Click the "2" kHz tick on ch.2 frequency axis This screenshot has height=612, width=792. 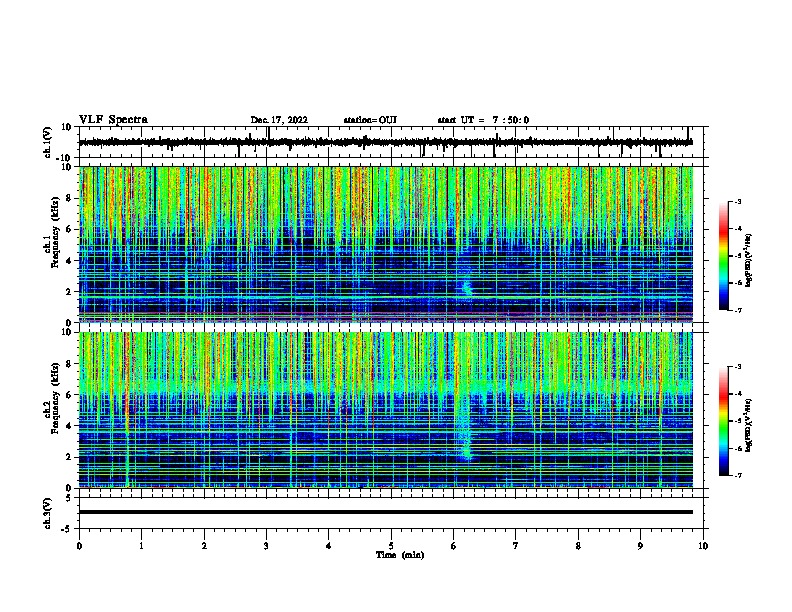[70, 457]
